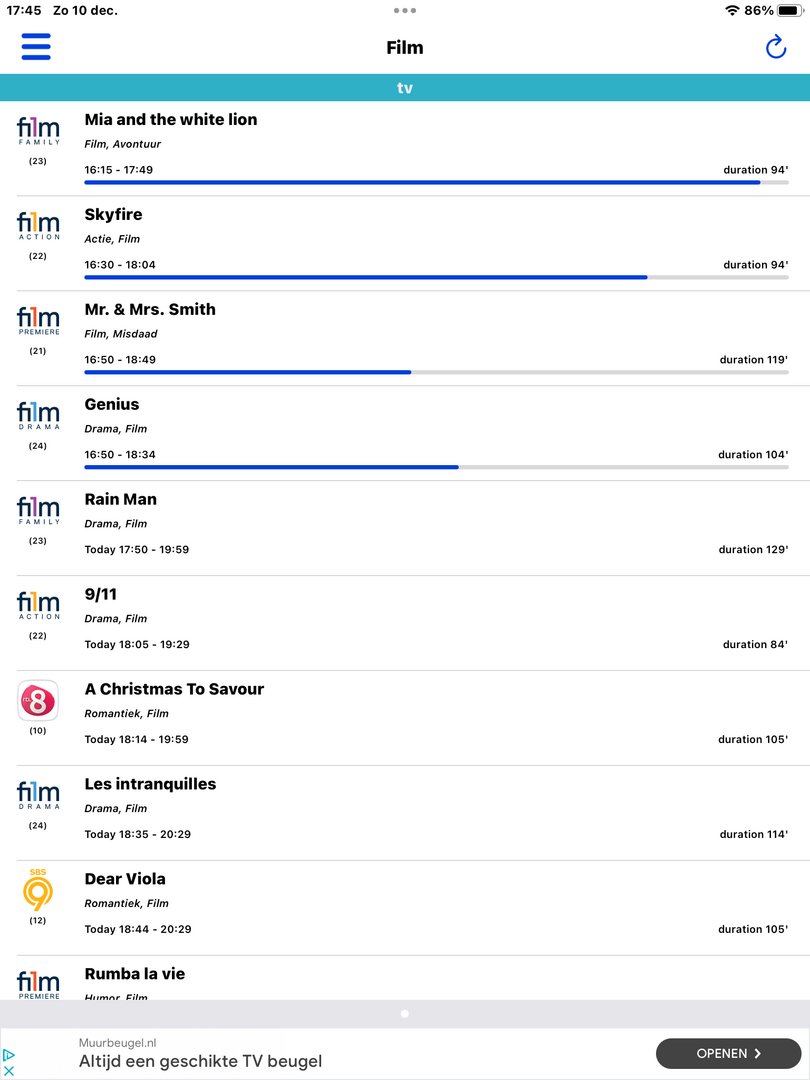Click the Skyfire progress bar
This screenshot has height=1080, width=810.
point(436,277)
